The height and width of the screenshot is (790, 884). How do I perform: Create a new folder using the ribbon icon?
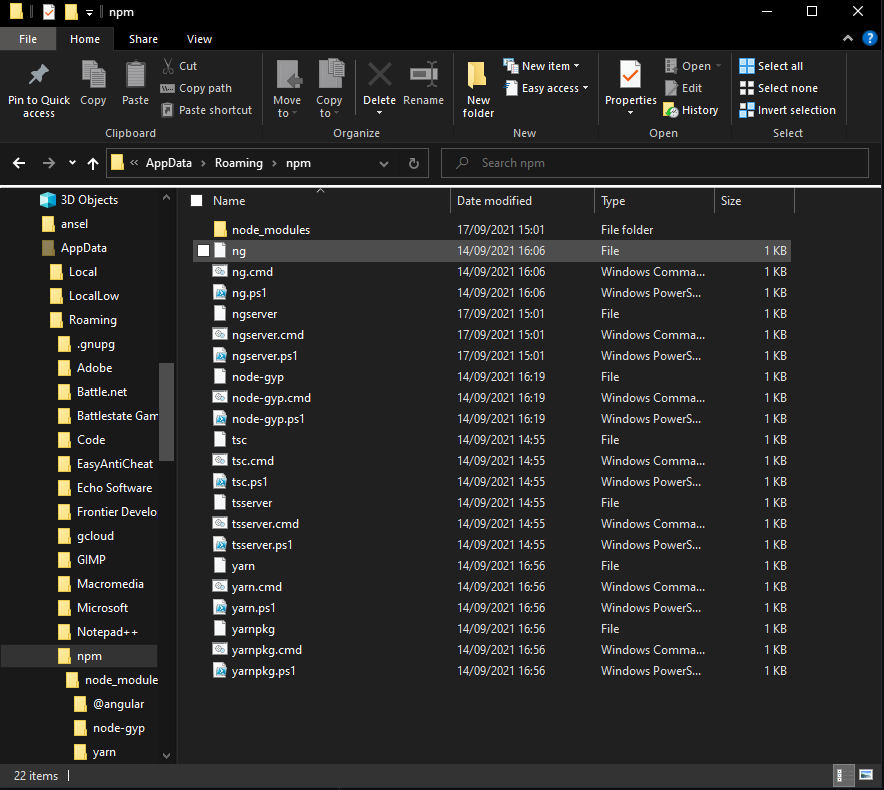478,88
